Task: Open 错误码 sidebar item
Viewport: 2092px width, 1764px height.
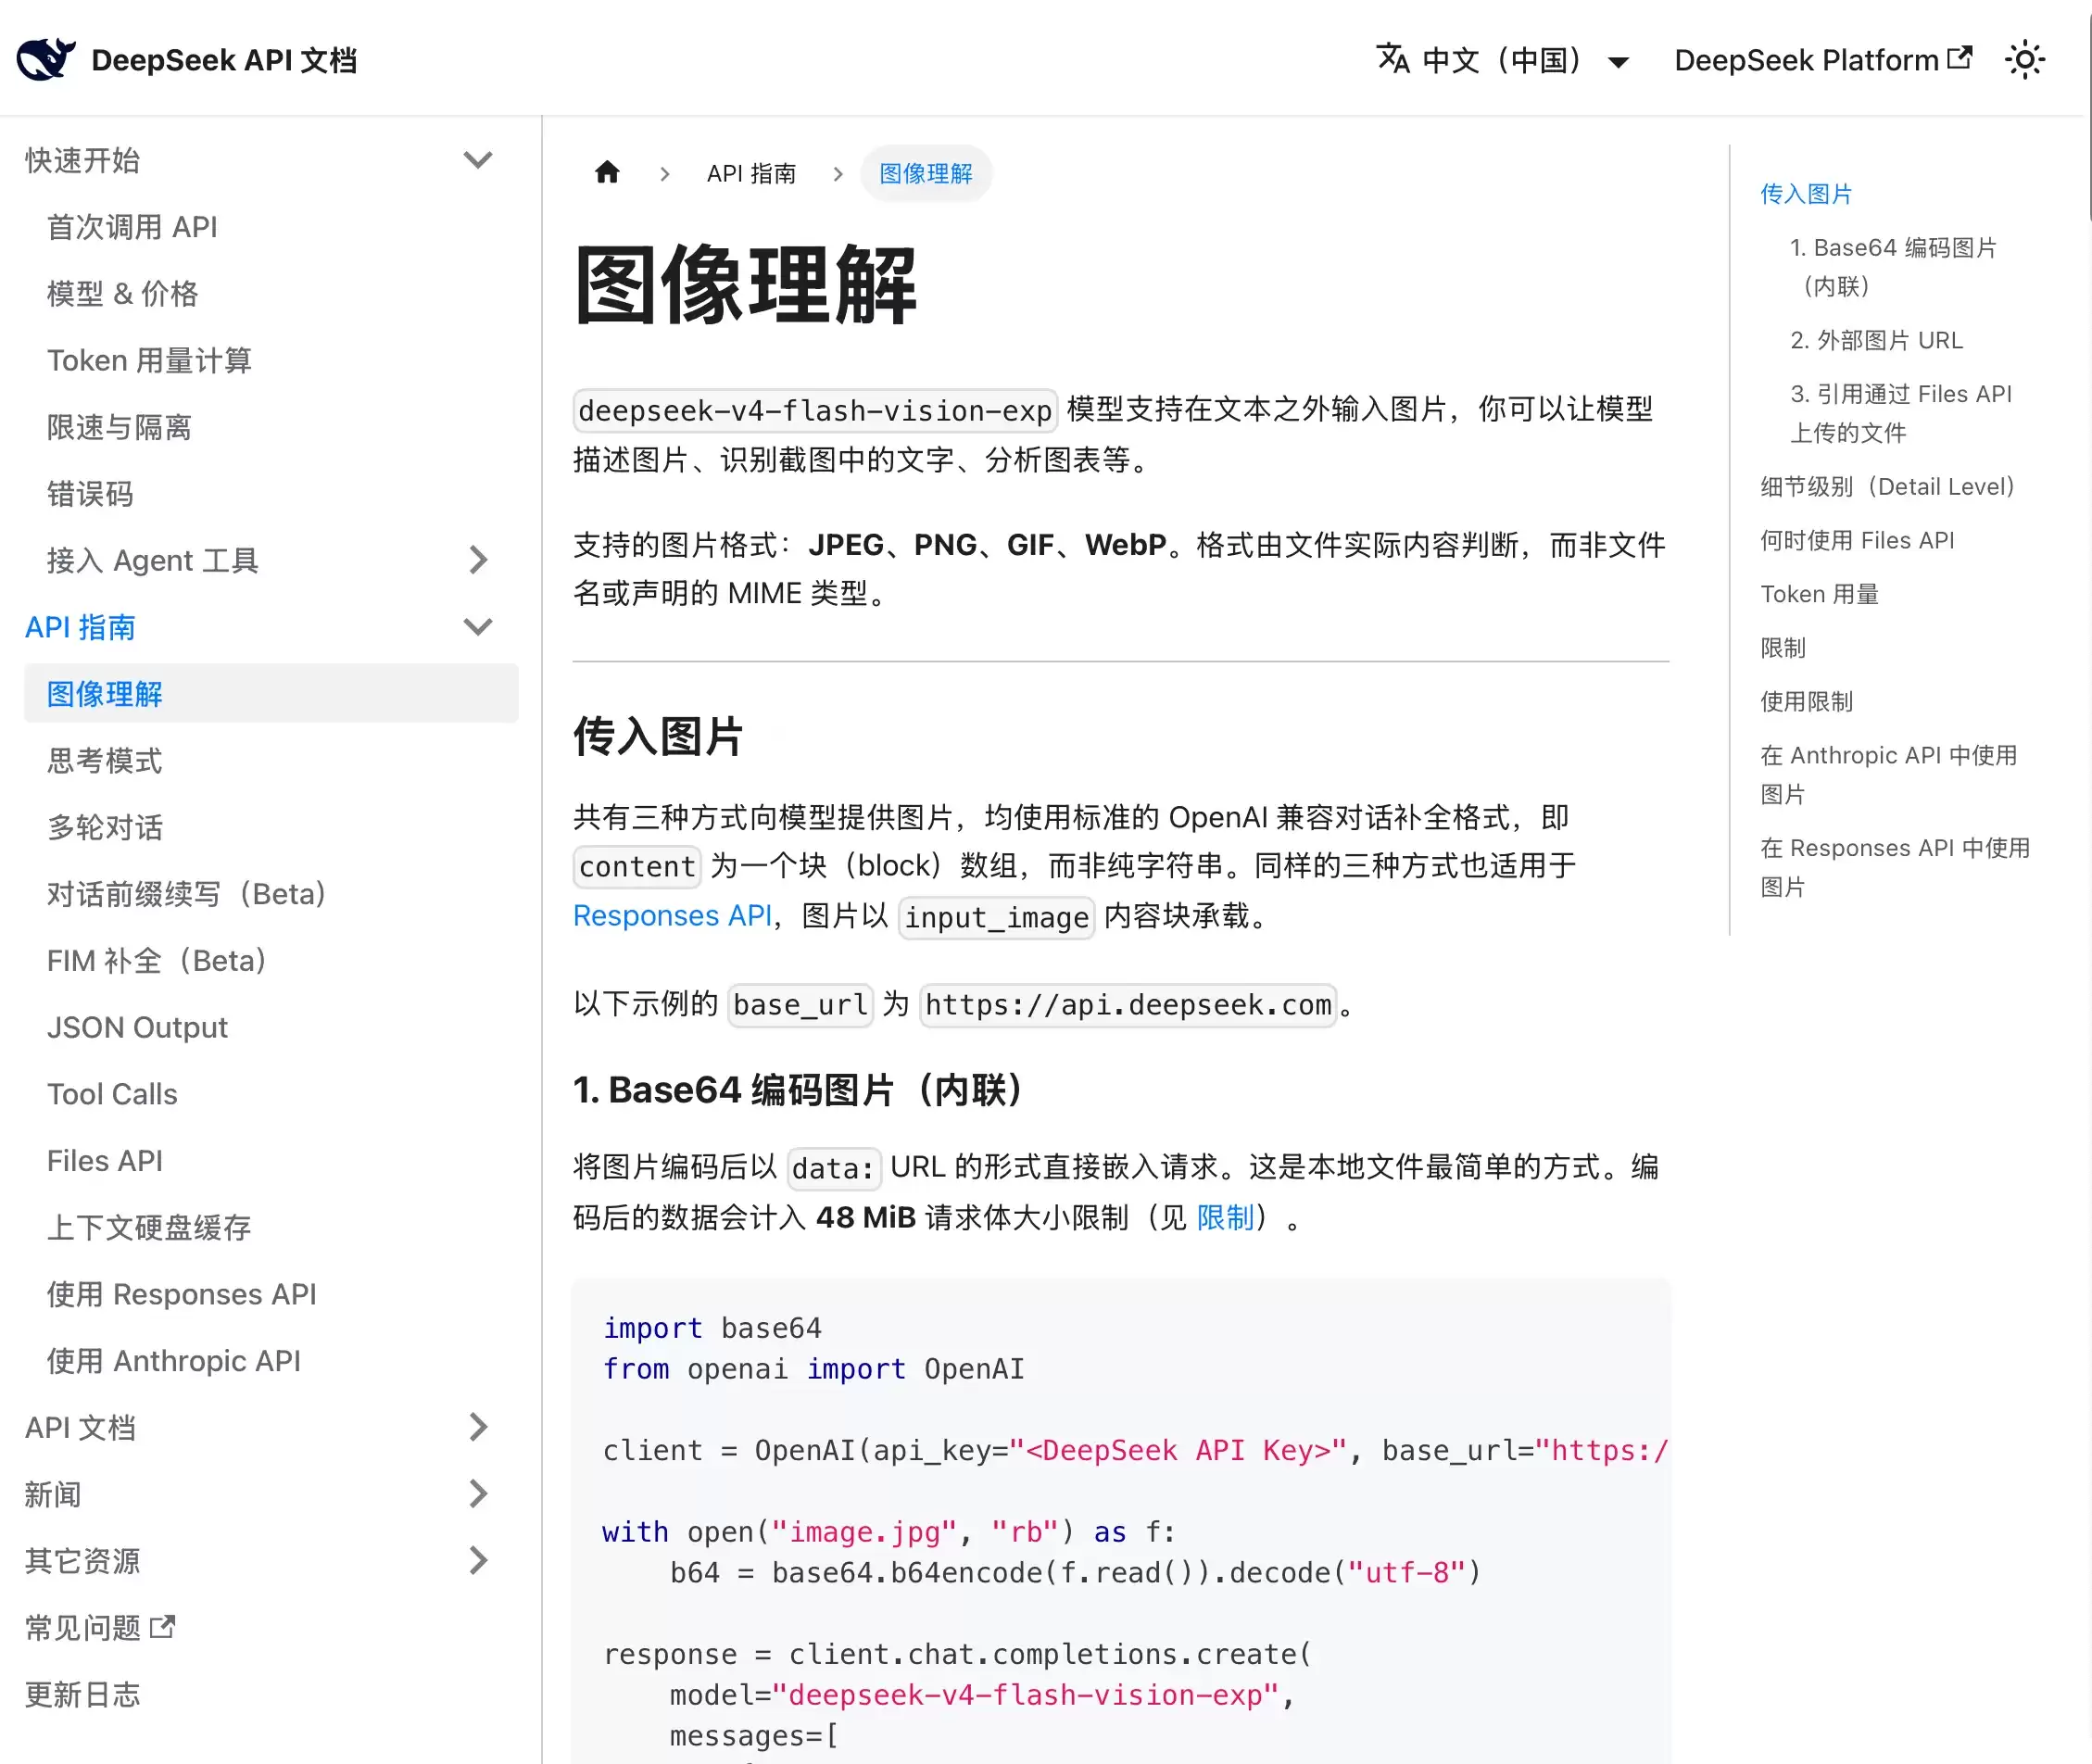Action: click(x=90, y=494)
